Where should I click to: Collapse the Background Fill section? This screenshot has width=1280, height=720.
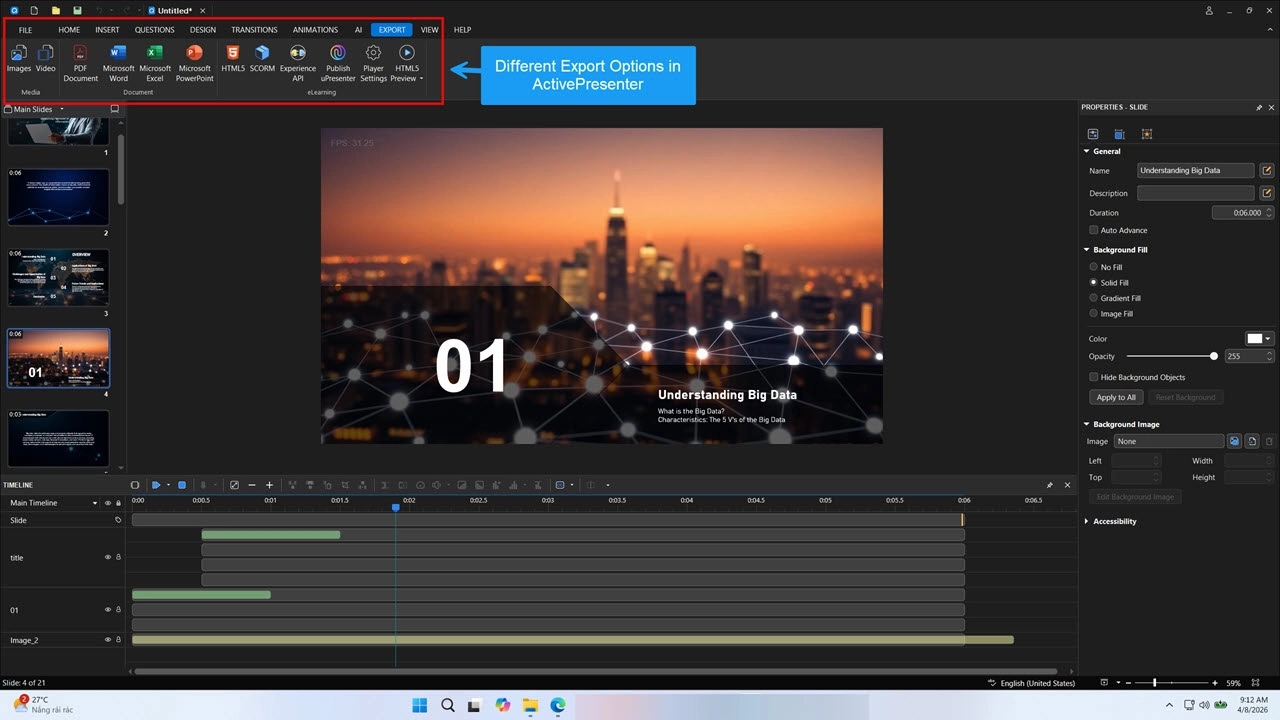(x=1087, y=249)
